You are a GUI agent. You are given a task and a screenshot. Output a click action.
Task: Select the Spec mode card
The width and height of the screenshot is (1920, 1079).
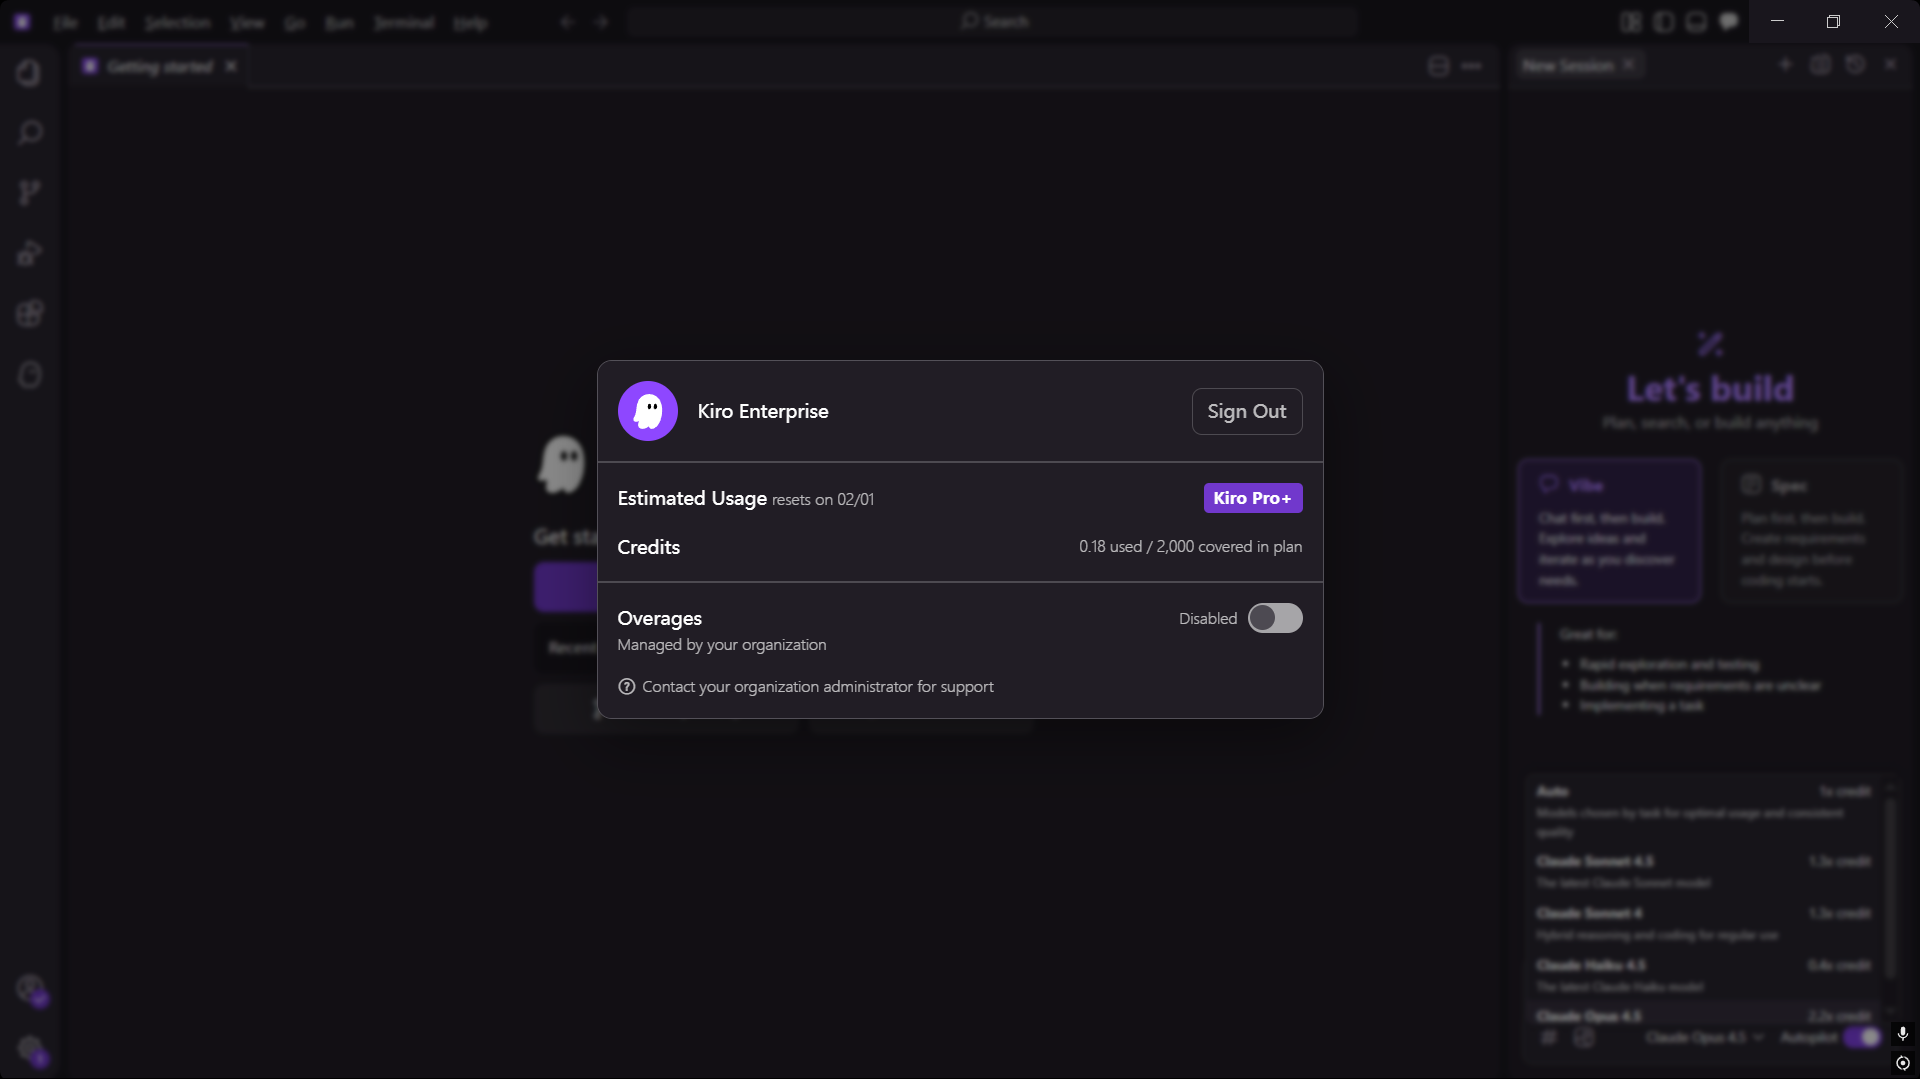[x=1810, y=531]
